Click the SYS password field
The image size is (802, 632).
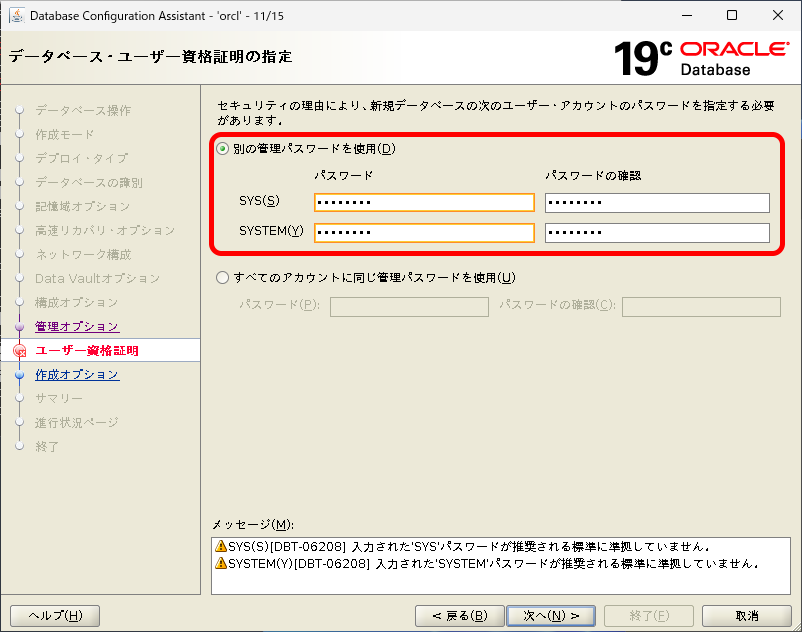424,202
